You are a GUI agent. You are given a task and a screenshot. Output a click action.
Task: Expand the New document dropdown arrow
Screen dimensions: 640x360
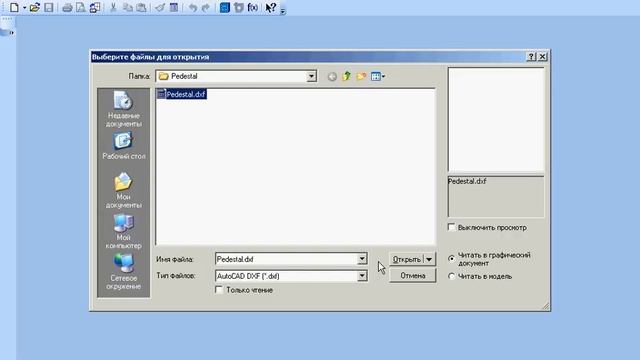click(x=24, y=8)
